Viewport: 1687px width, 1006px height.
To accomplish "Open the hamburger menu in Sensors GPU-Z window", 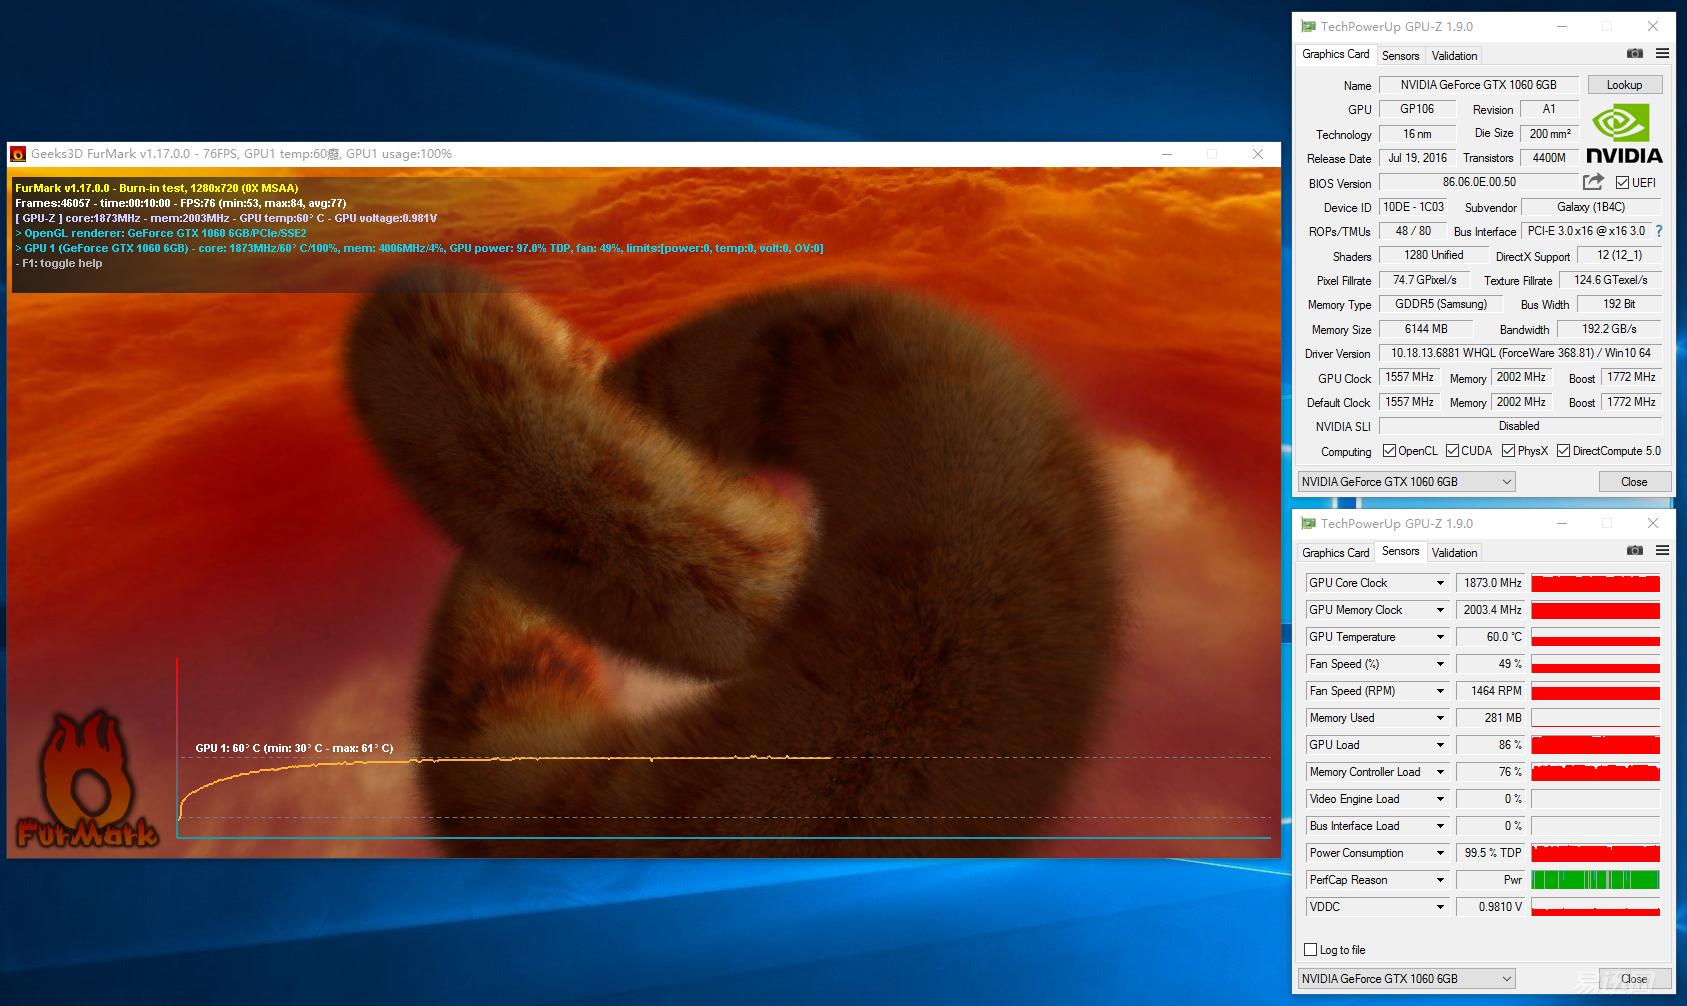I will tap(1662, 551).
